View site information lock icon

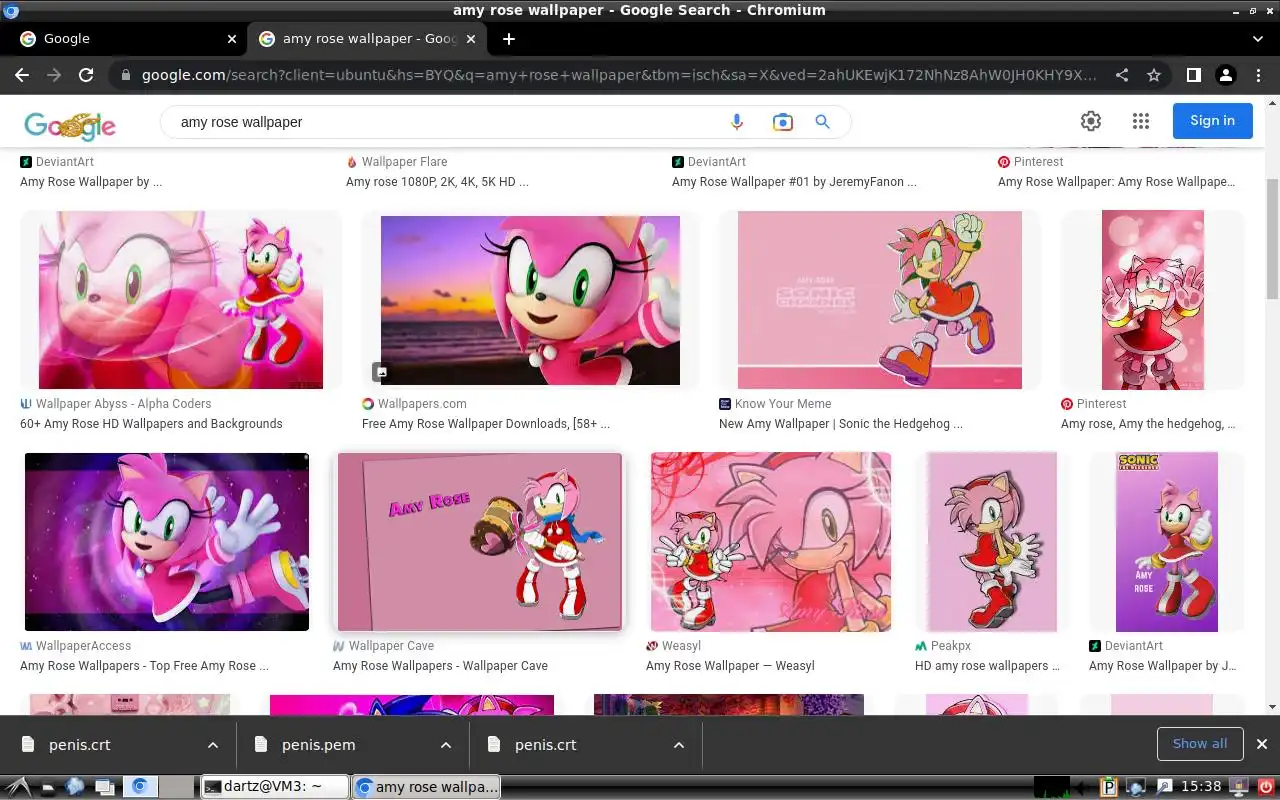coord(125,75)
